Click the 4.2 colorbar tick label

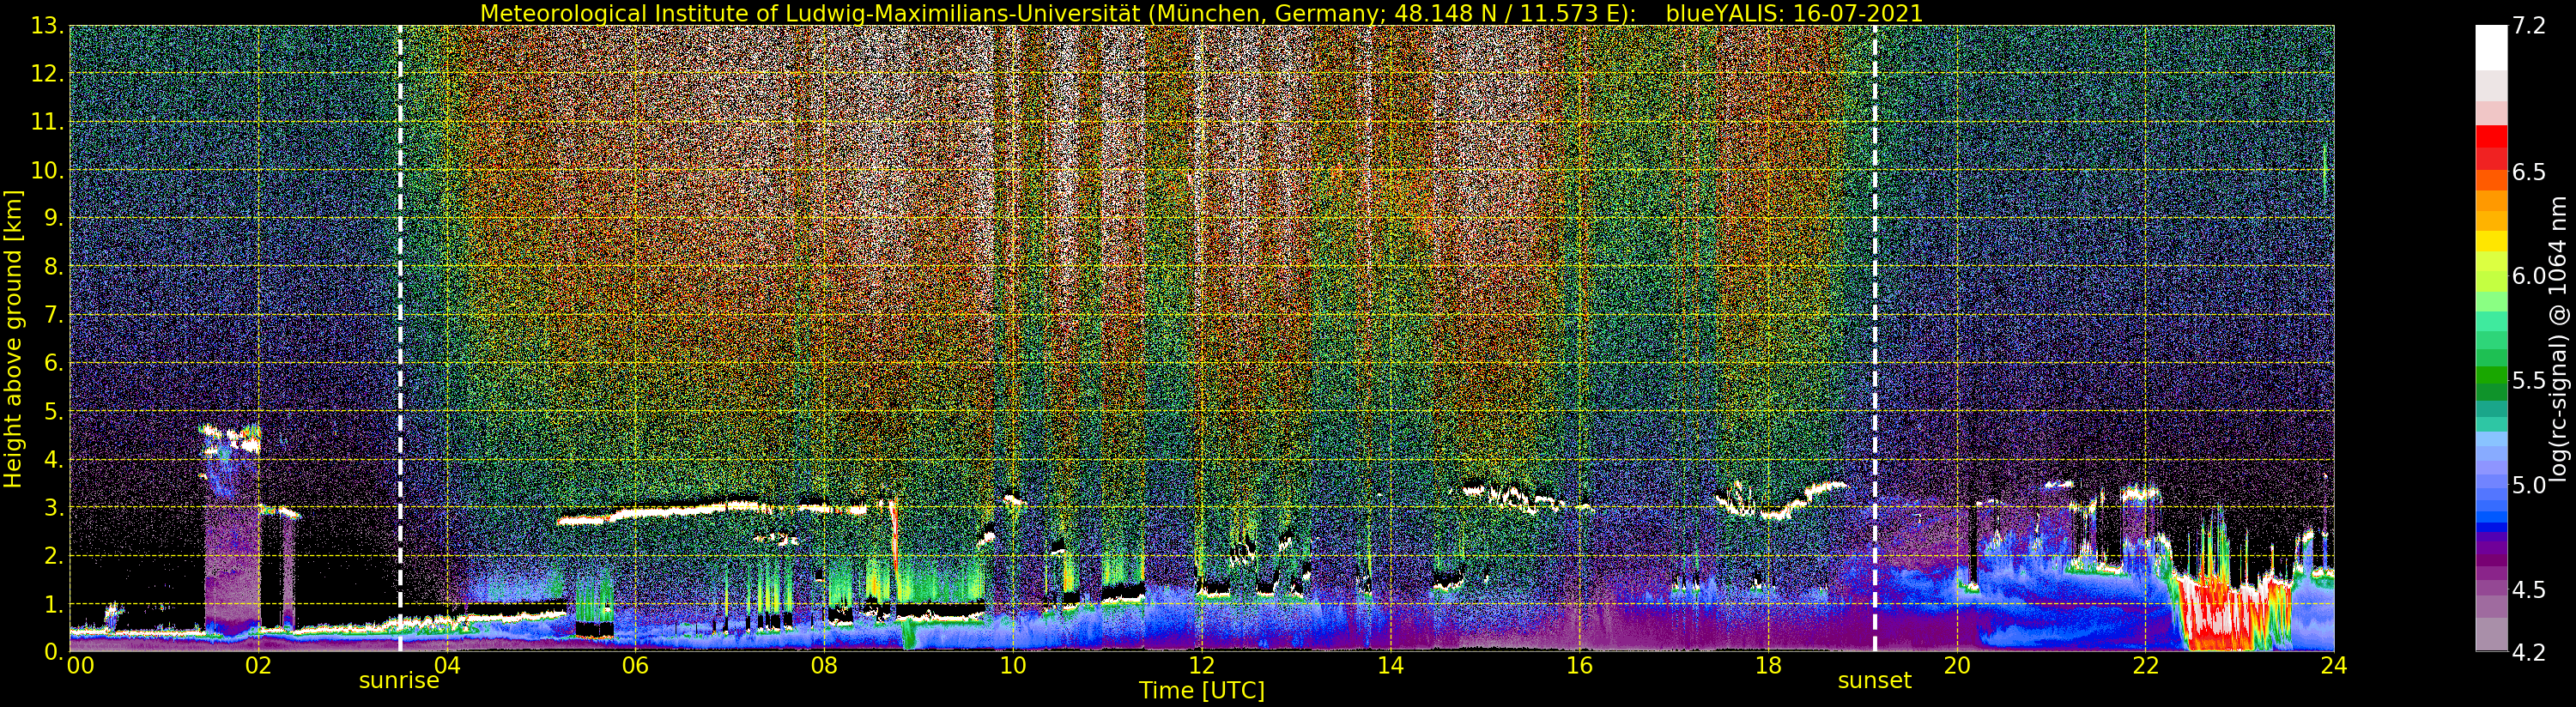point(2529,653)
